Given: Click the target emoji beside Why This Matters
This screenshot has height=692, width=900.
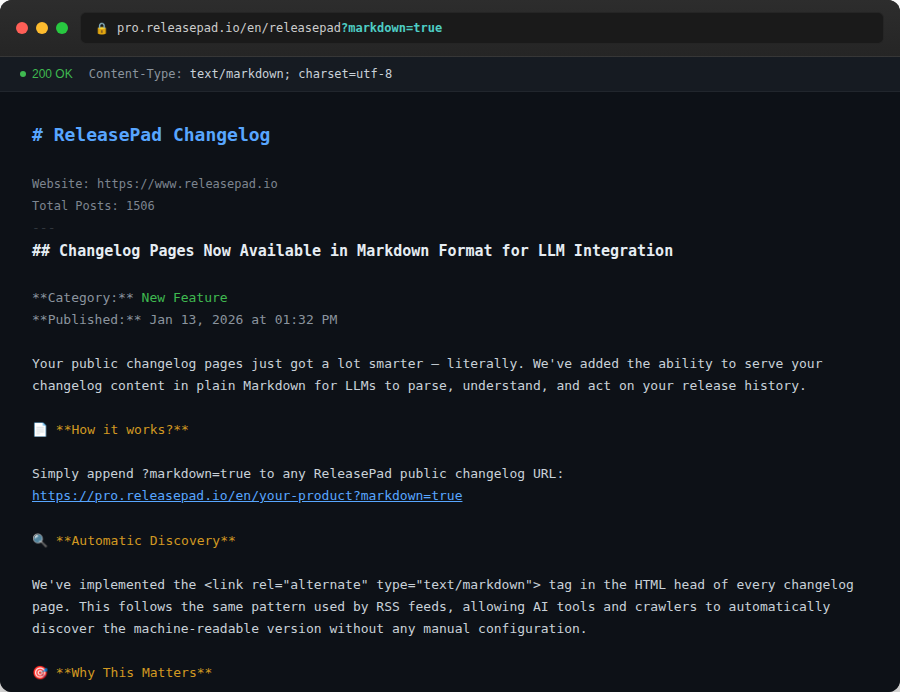Looking at the screenshot, I should tap(40, 673).
